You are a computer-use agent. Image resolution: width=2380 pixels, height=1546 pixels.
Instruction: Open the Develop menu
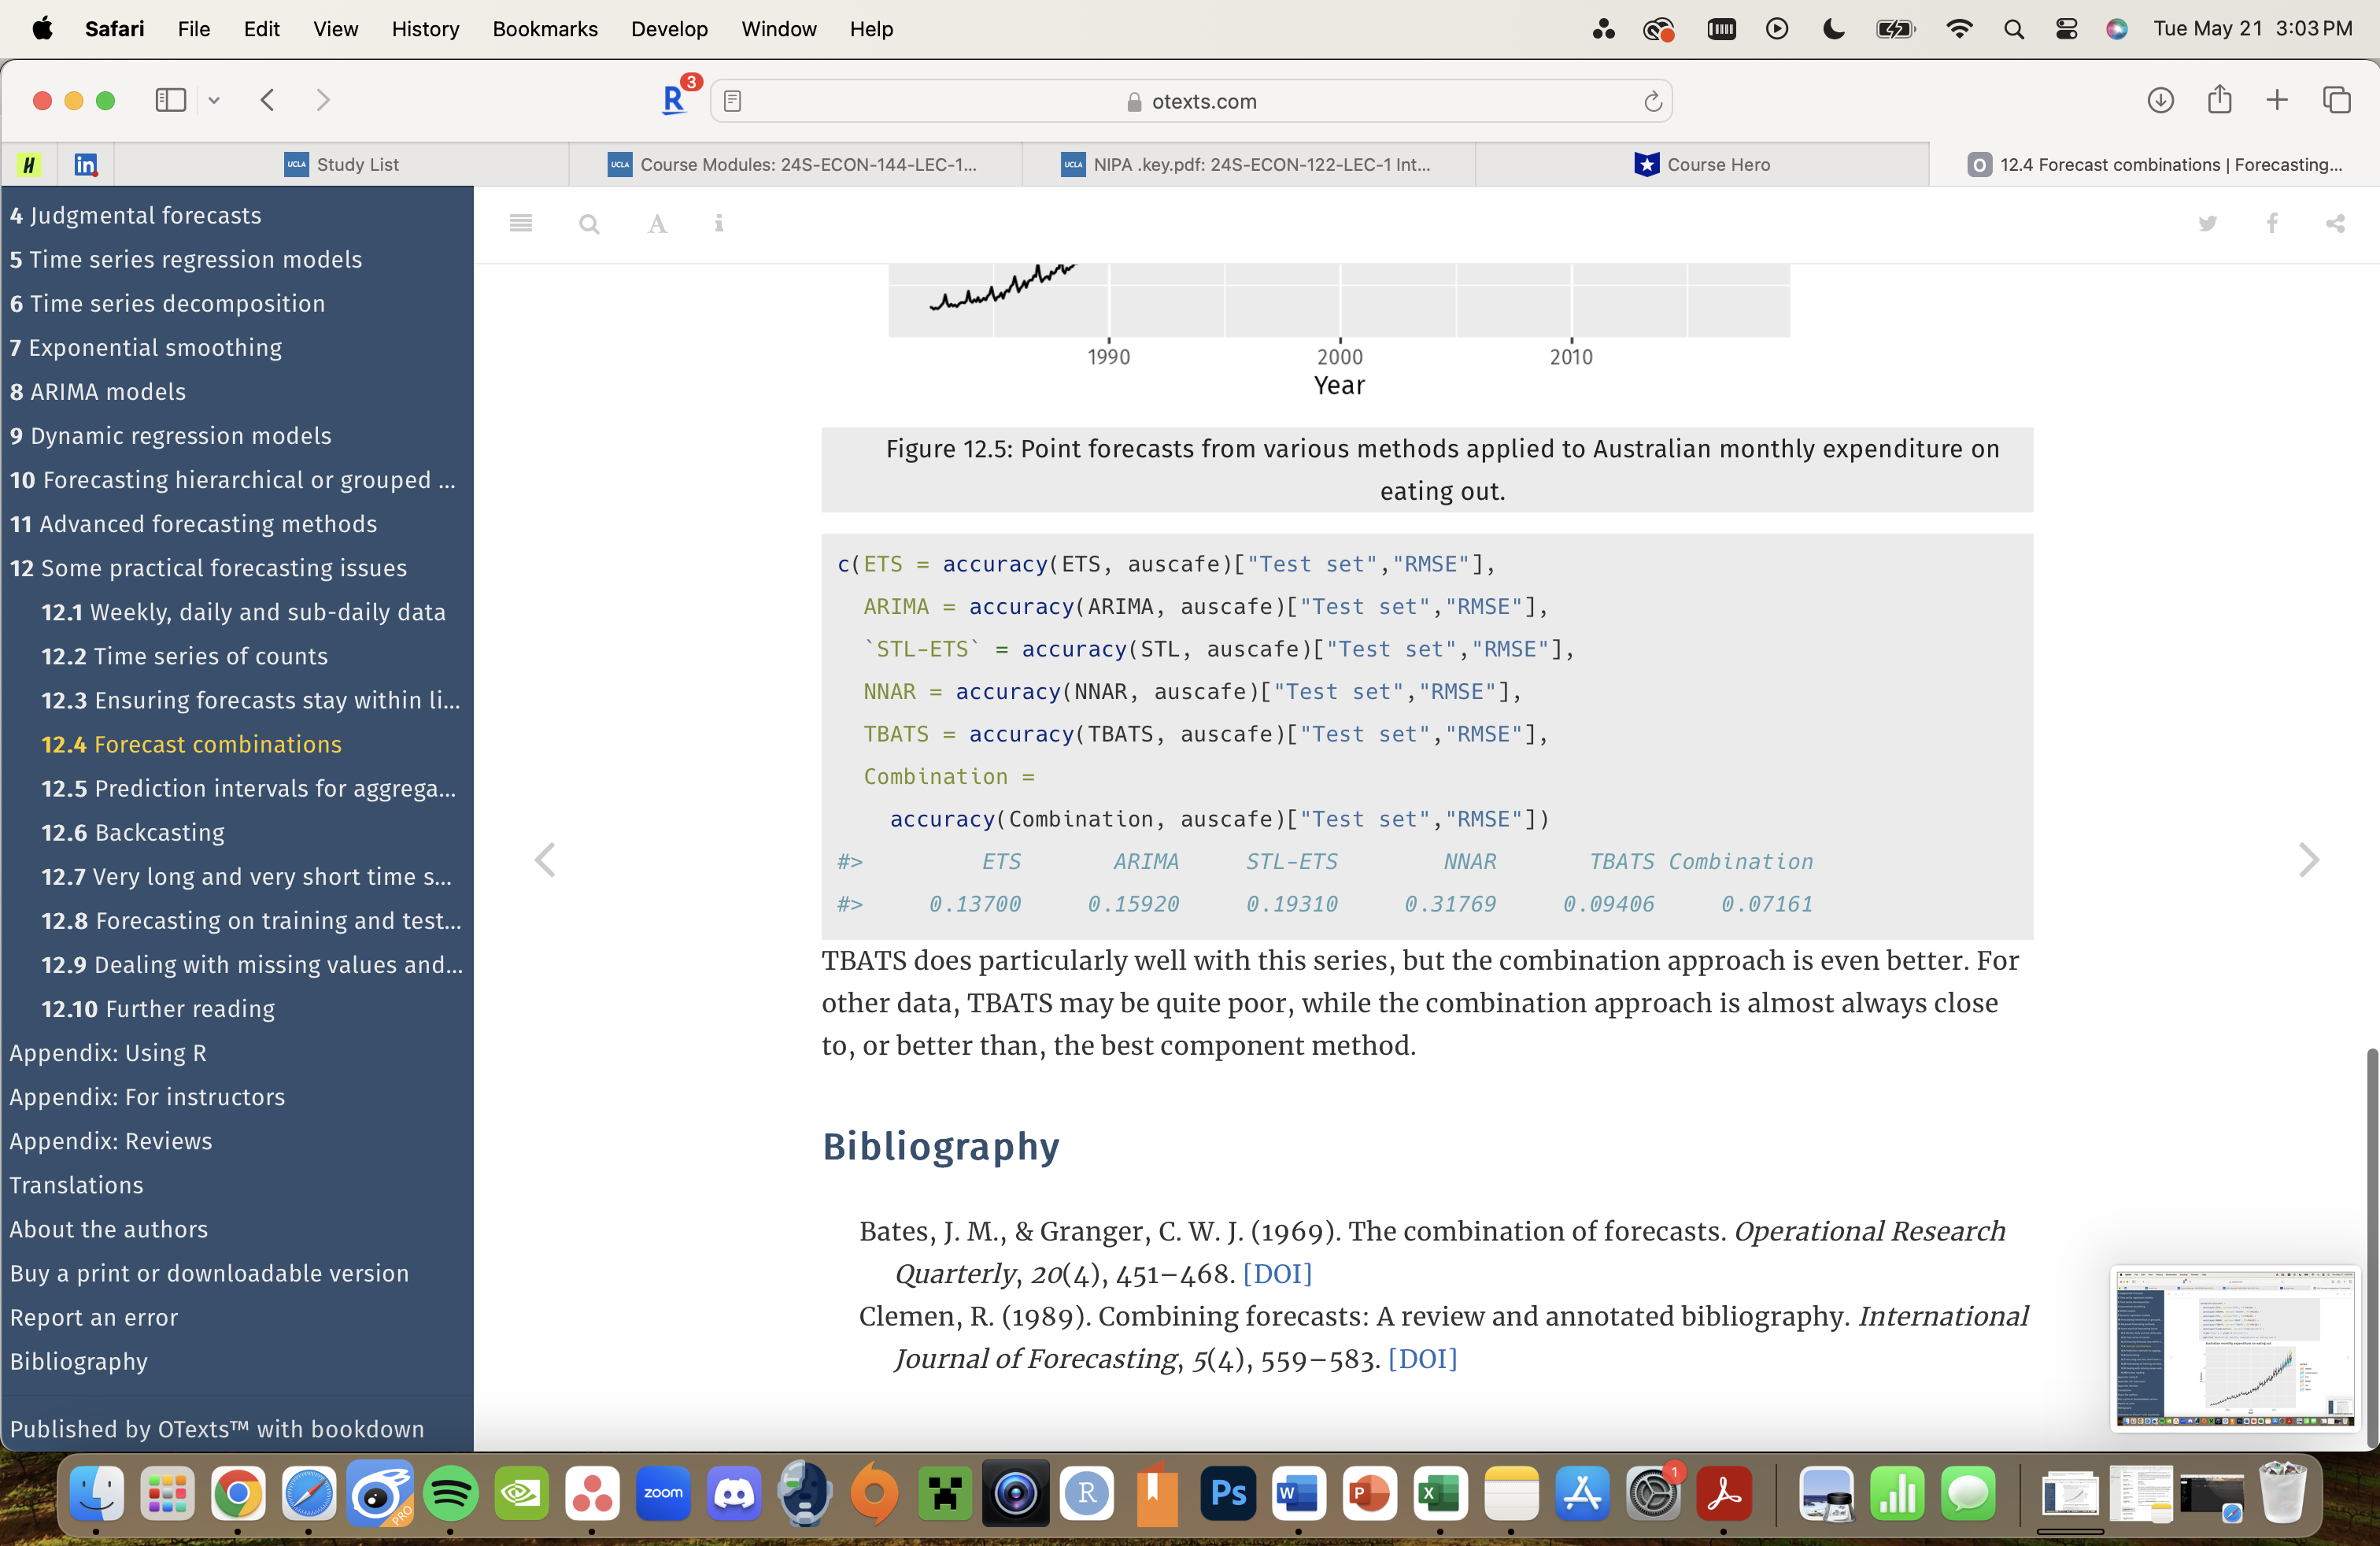point(669,29)
